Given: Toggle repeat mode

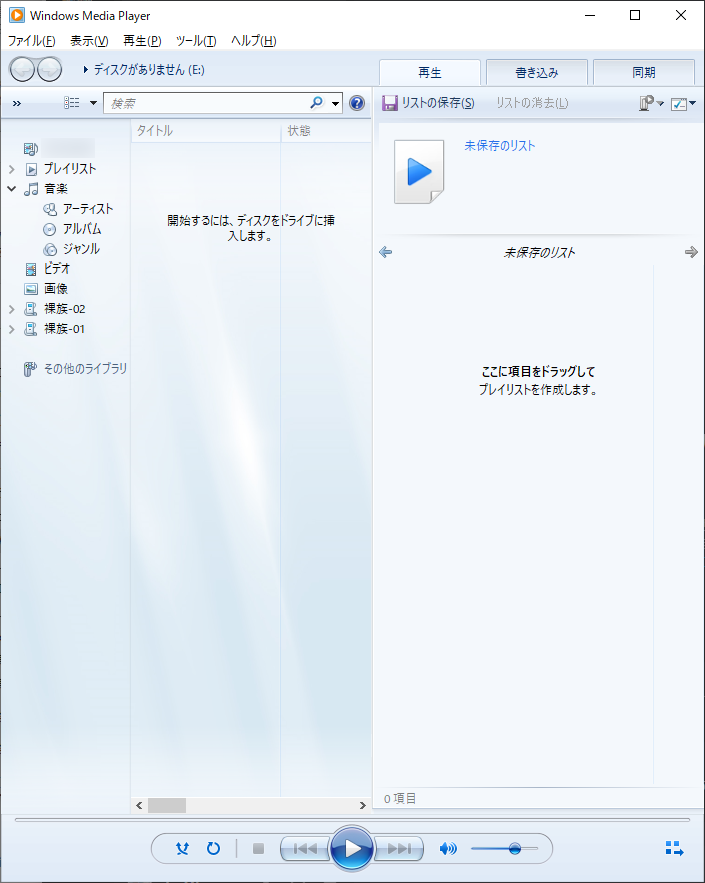Looking at the screenshot, I should point(213,848).
